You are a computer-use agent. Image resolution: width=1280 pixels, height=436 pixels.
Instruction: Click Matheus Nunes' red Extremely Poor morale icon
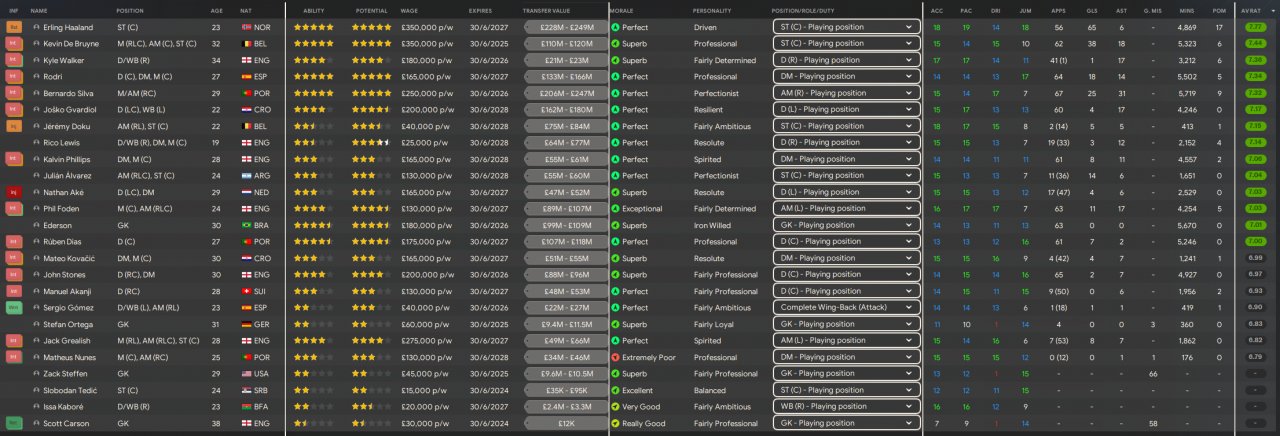615,357
